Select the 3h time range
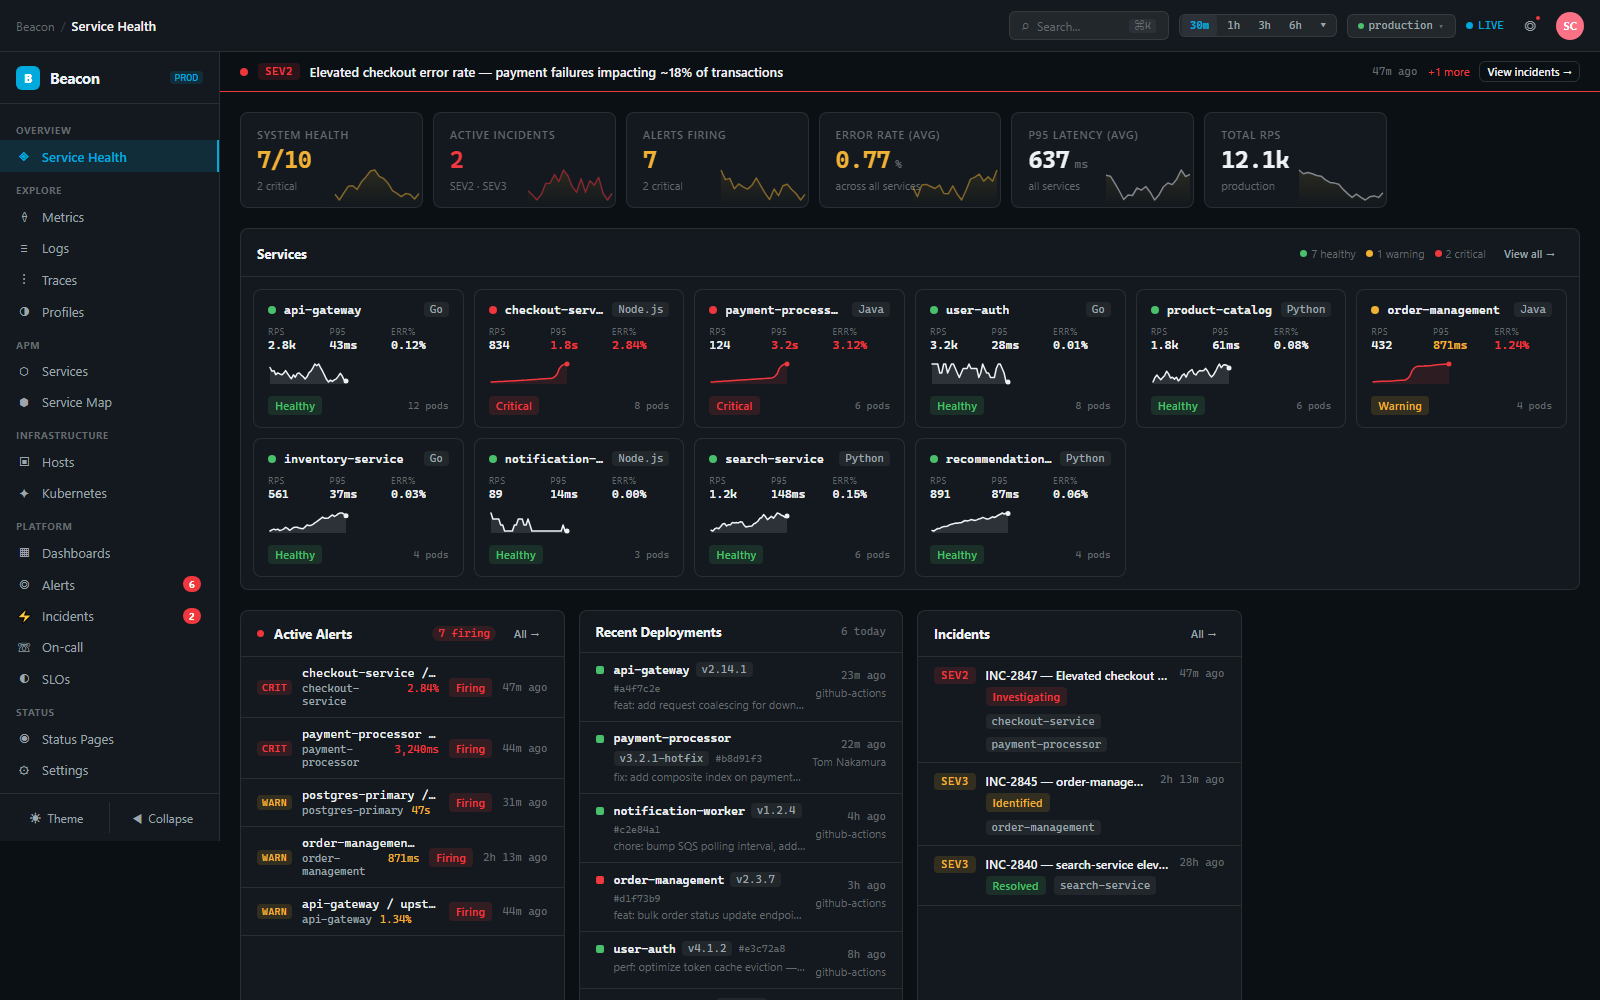 [1265, 26]
